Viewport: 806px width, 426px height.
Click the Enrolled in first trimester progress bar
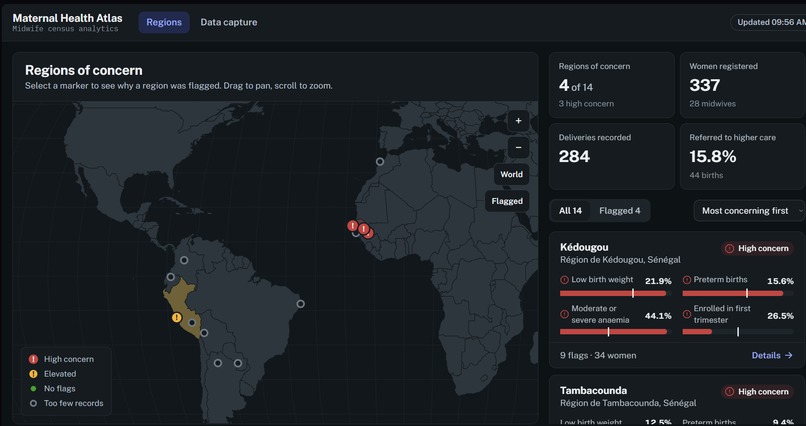coord(738,332)
